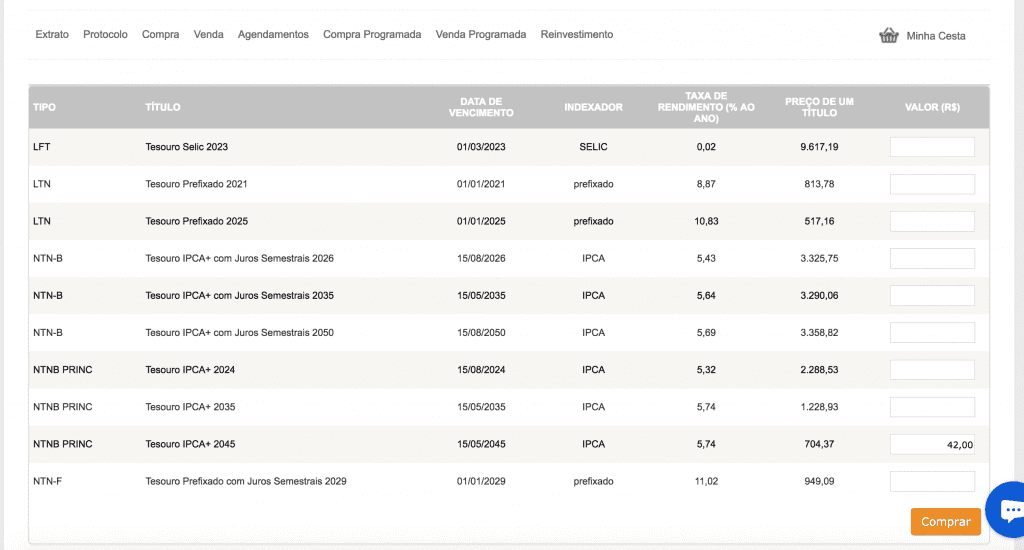Click the maturity date 15/08/2050
Viewport: 1024px width, 550px height.
tap(481, 333)
